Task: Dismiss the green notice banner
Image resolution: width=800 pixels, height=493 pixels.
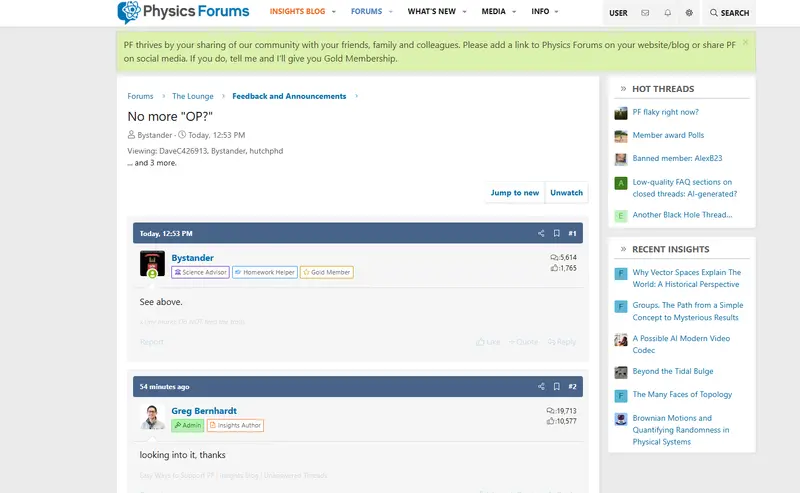Action: (x=745, y=42)
